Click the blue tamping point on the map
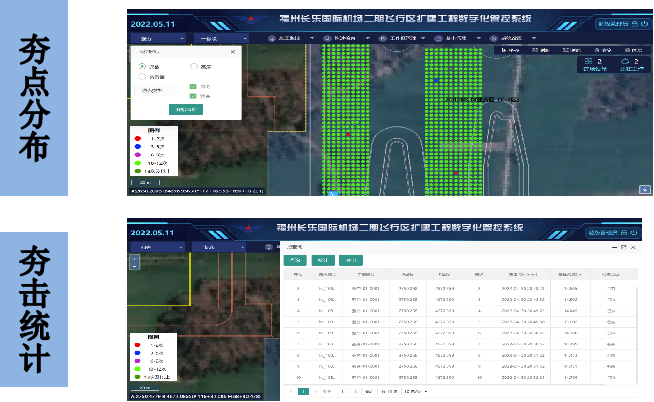654x402 pixels. click(x=436, y=81)
